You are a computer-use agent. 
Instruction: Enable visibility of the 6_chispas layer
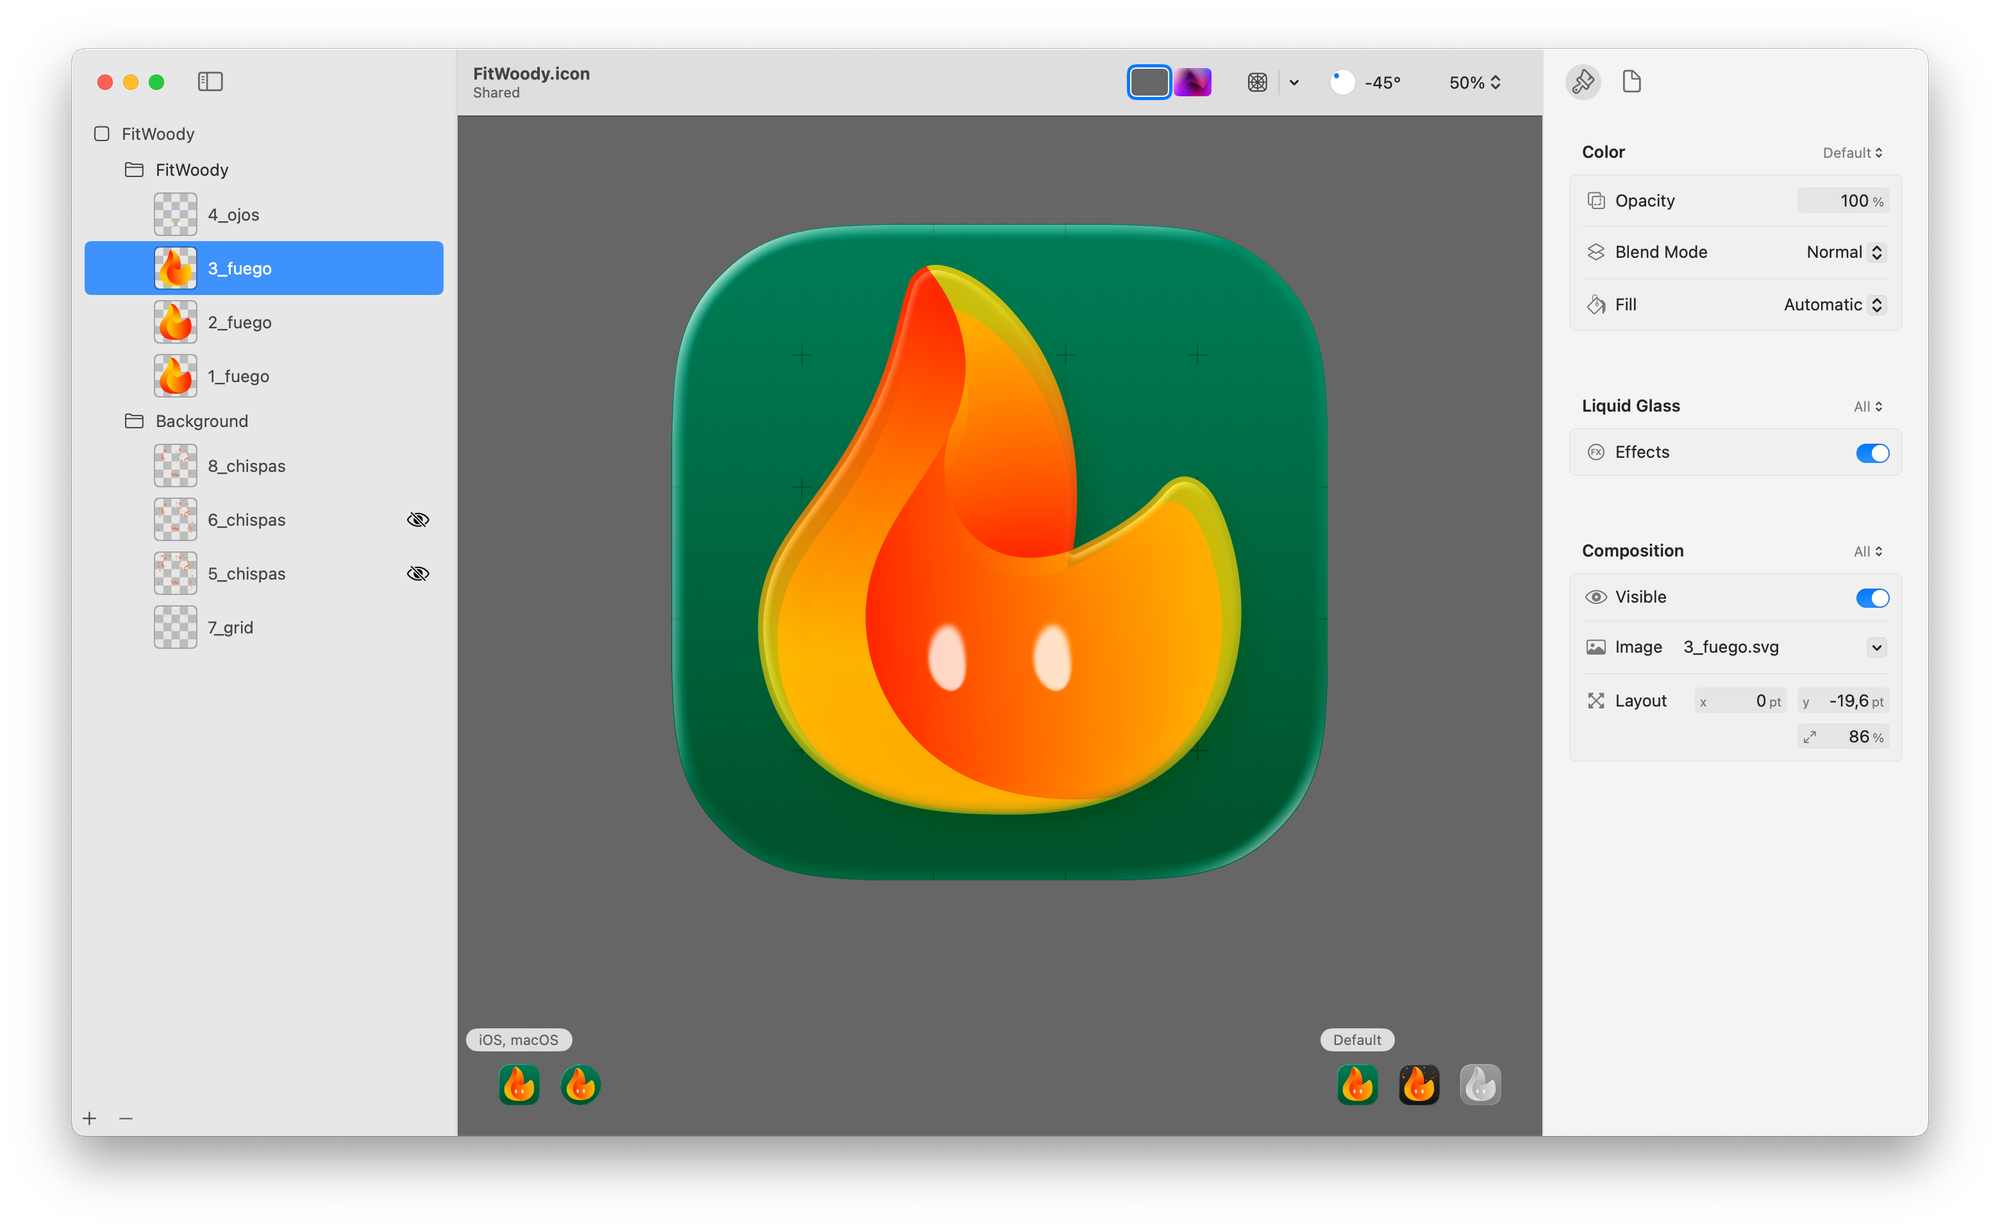[x=418, y=519]
